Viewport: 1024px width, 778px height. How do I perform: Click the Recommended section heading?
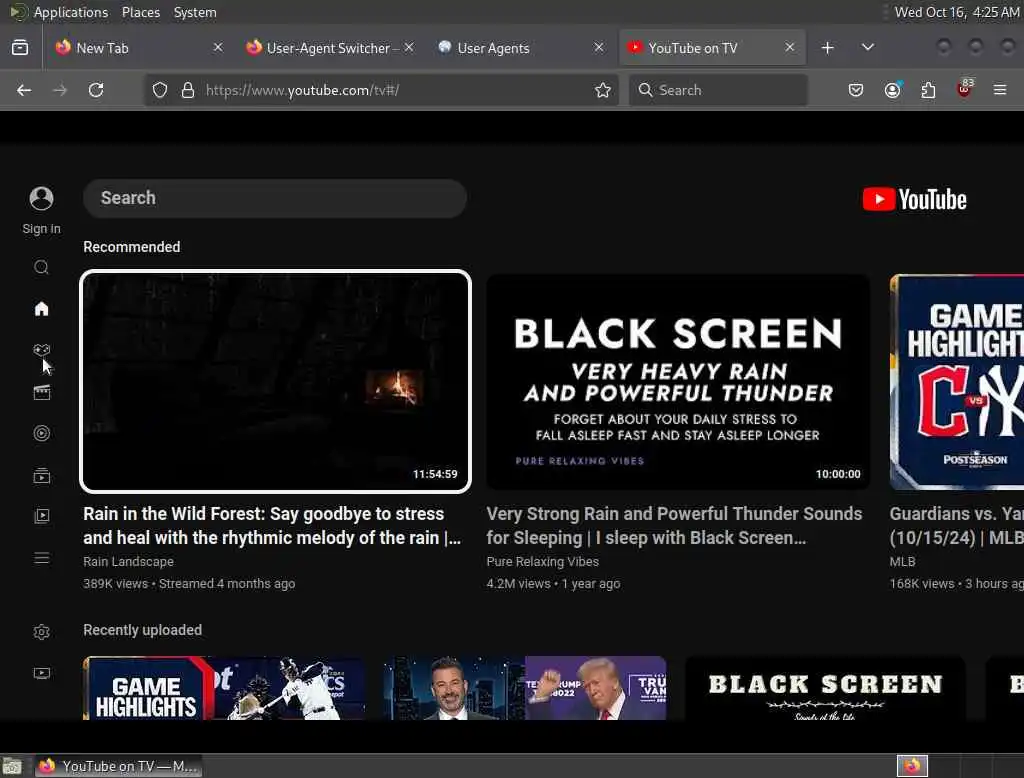click(131, 247)
